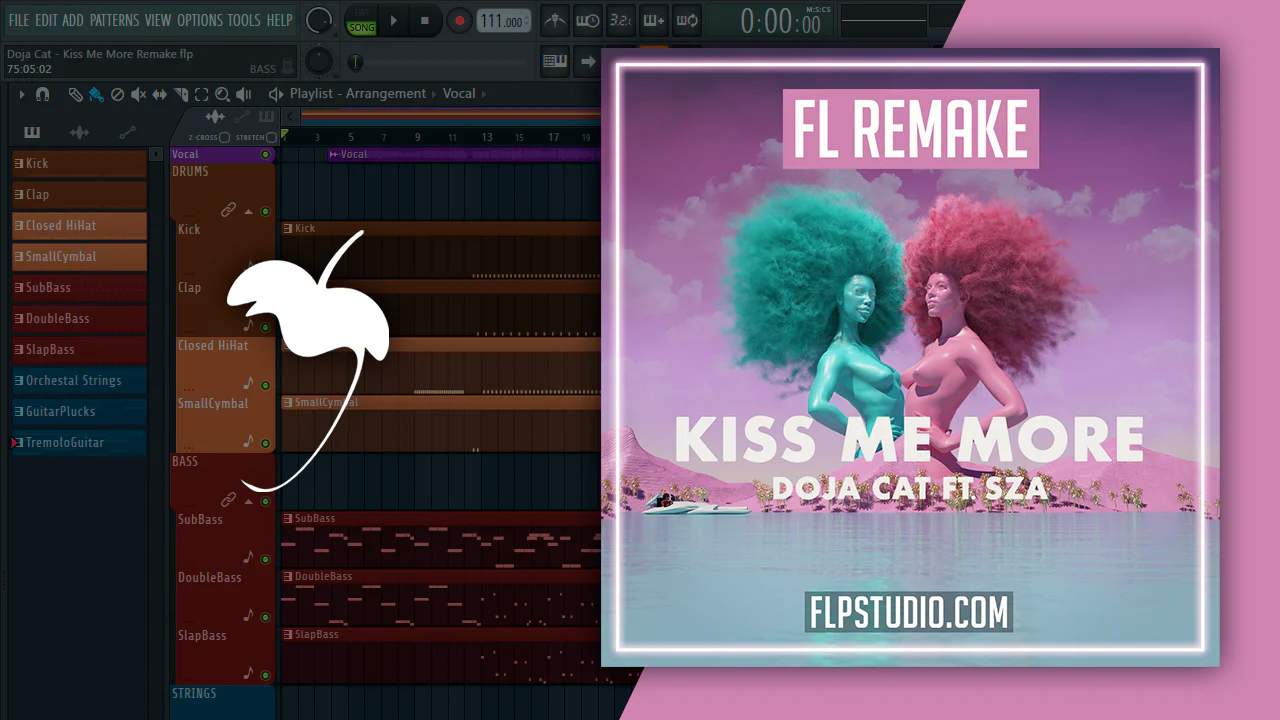
Task: Select the Clap pattern in picker
Action: pos(79,194)
